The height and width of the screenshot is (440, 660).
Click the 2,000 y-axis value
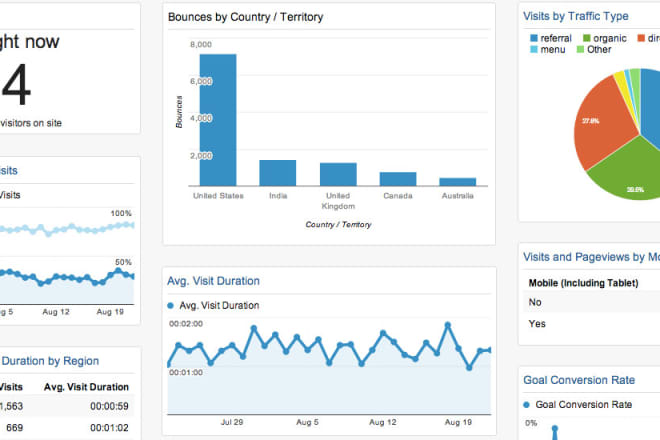coord(201,156)
